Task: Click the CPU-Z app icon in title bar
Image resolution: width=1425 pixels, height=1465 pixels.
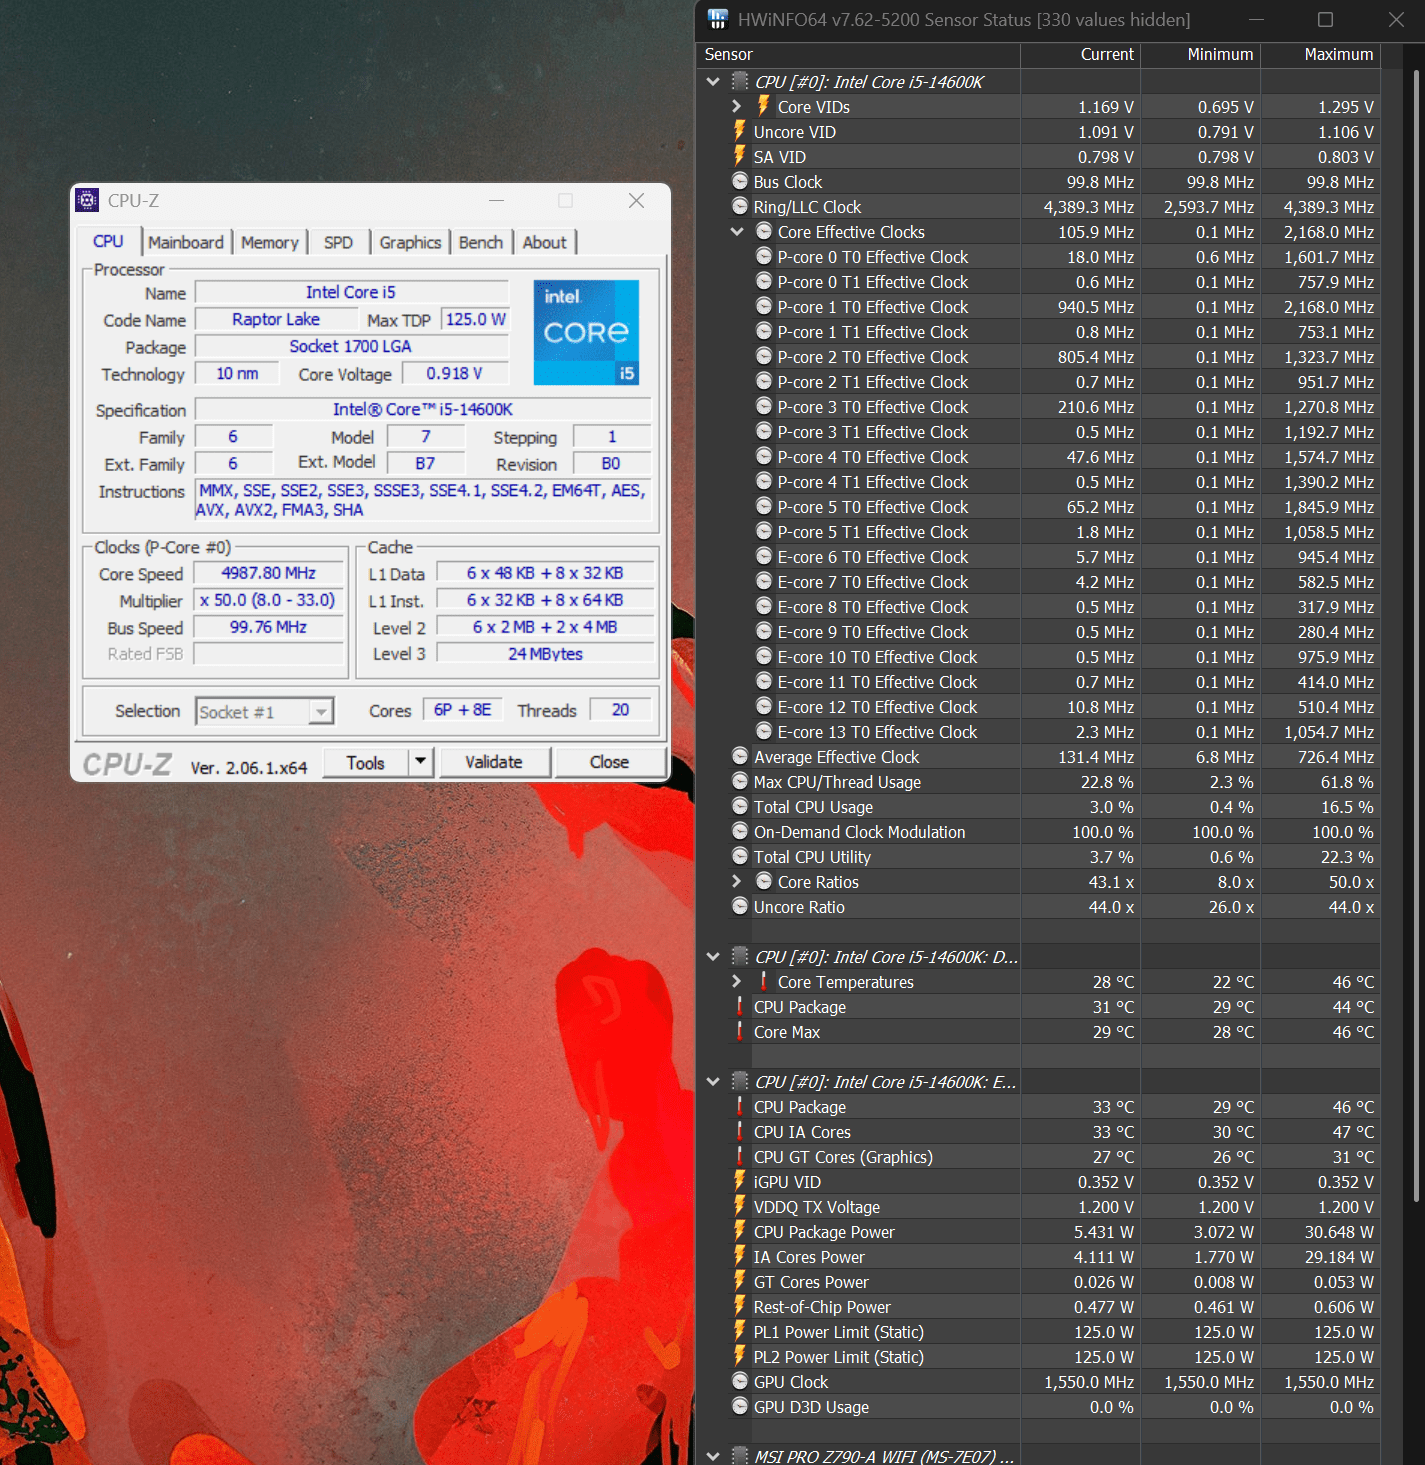Action: [87, 200]
